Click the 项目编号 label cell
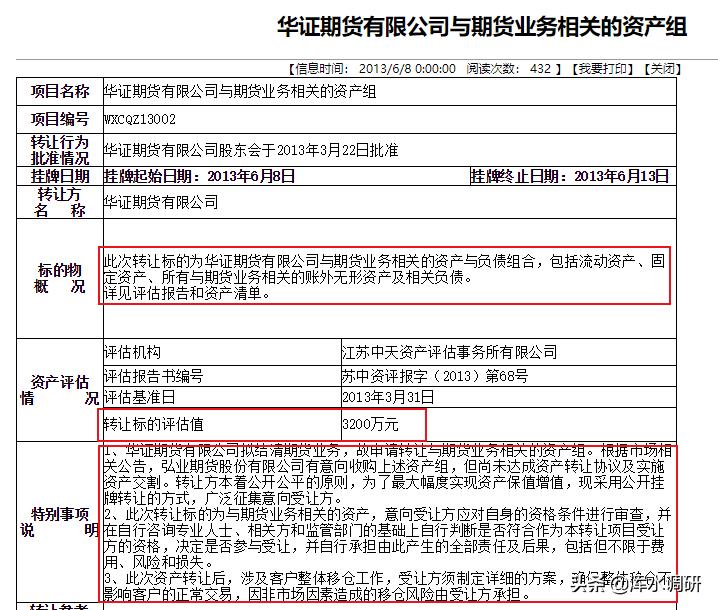The width and height of the screenshot is (718, 610). click(x=60, y=120)
